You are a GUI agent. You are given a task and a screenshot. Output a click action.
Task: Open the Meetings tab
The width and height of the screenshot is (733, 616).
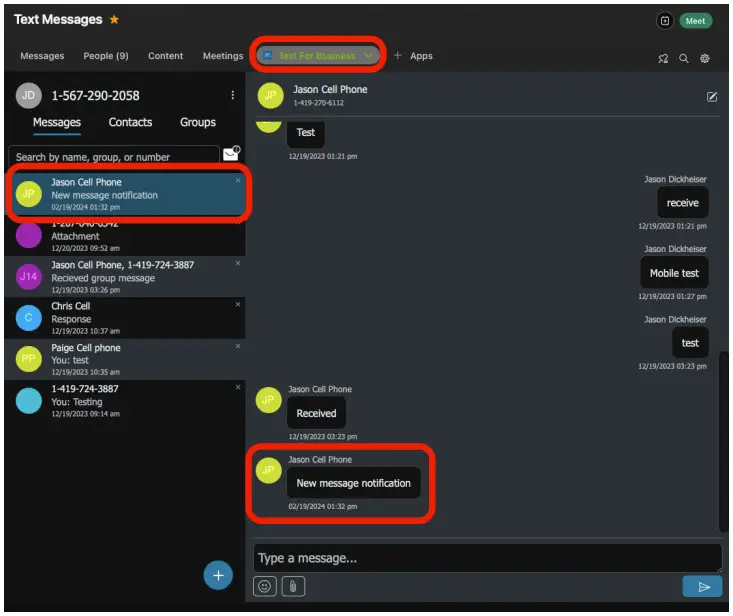pos(223,56)
